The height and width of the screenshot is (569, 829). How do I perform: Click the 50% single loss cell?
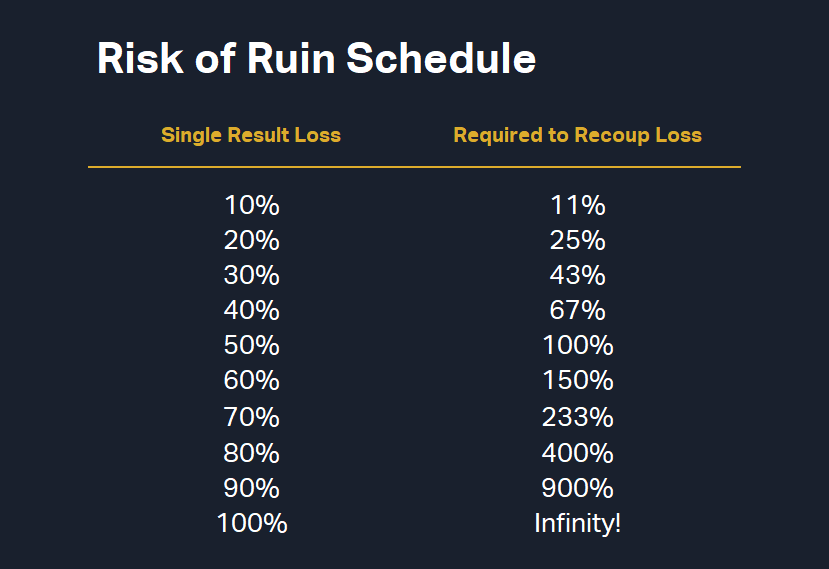click(x=251, y=346)
